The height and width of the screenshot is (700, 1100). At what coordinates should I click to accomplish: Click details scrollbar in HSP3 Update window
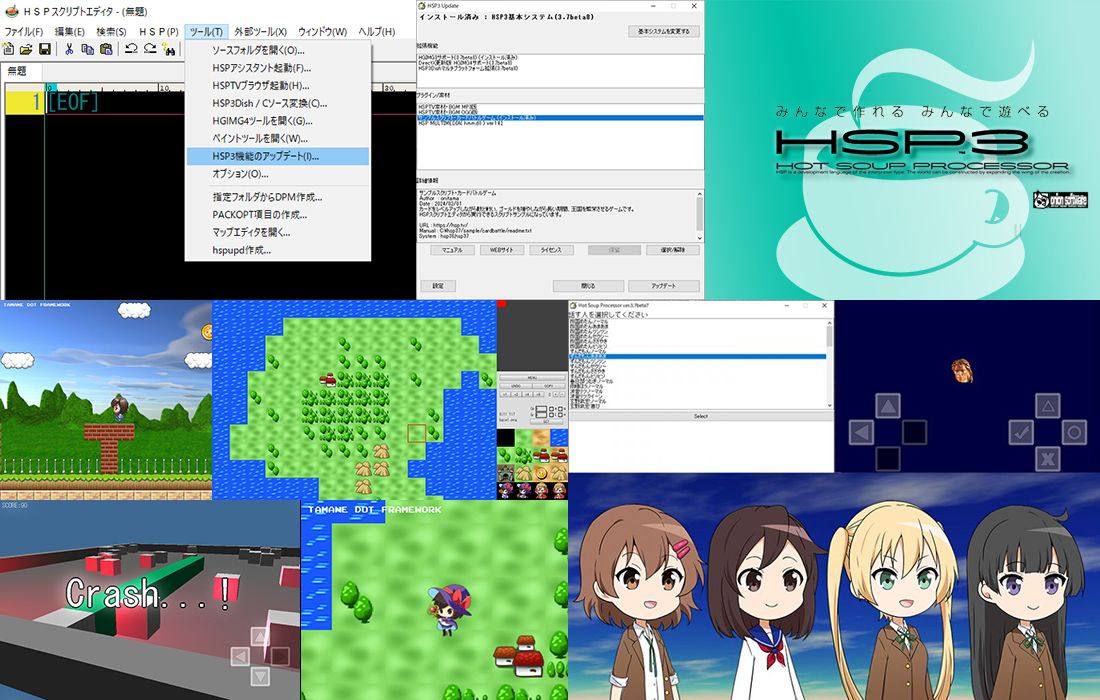(699, 215)
